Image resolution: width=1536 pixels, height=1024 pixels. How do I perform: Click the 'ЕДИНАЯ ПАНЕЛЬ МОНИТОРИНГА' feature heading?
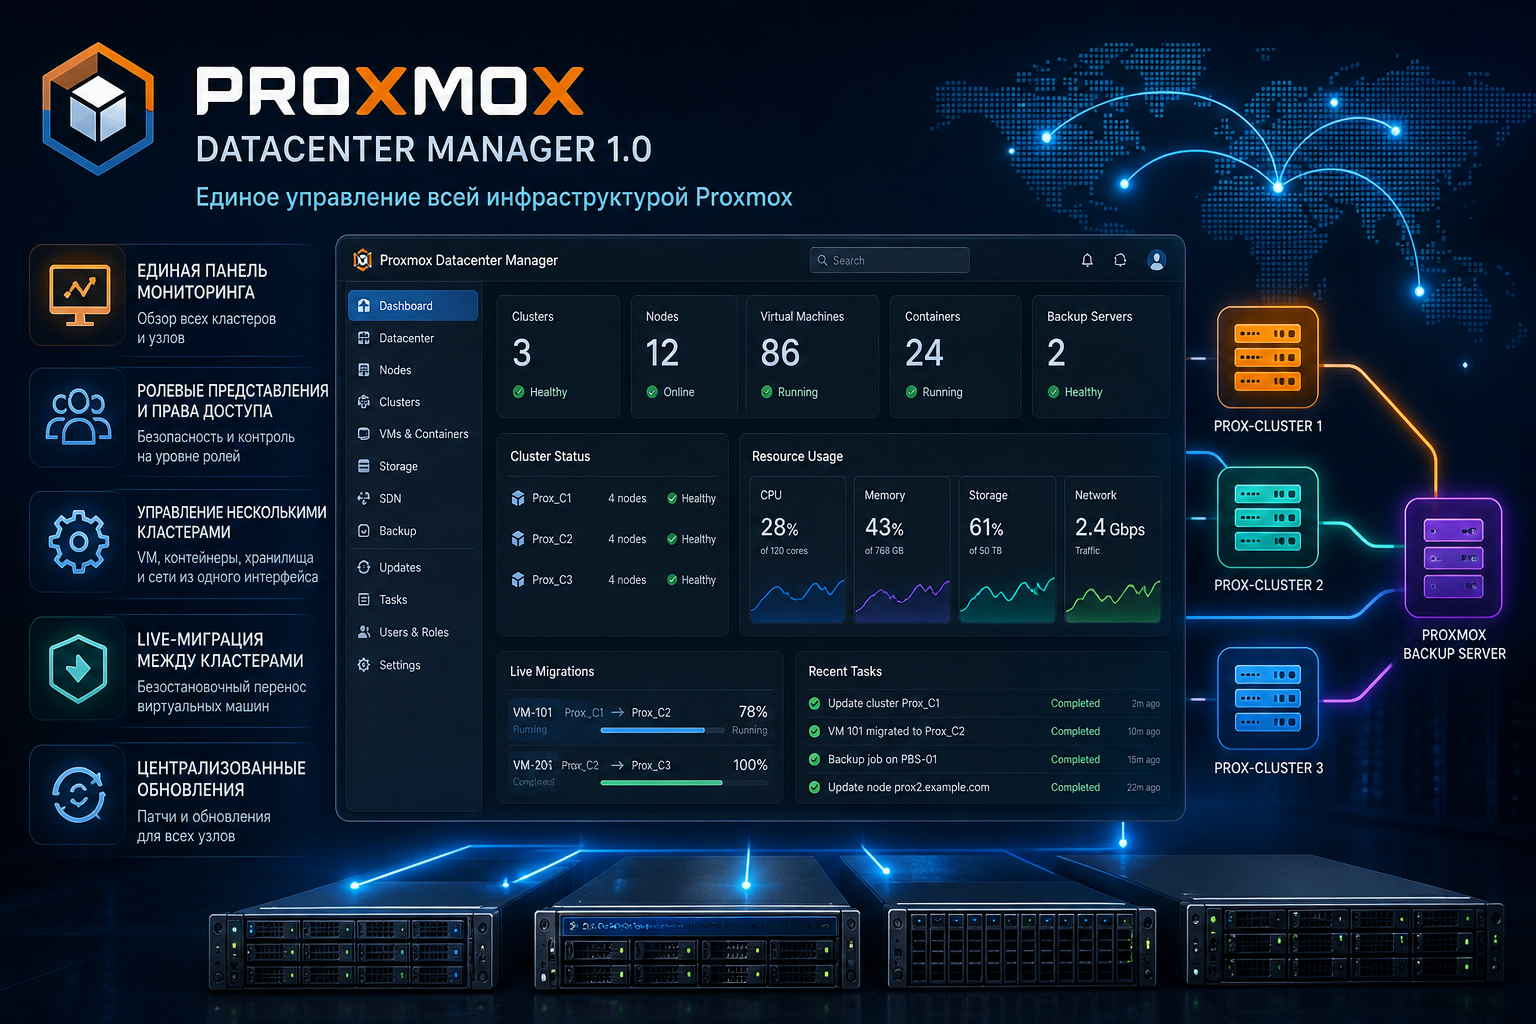[202, 281]
